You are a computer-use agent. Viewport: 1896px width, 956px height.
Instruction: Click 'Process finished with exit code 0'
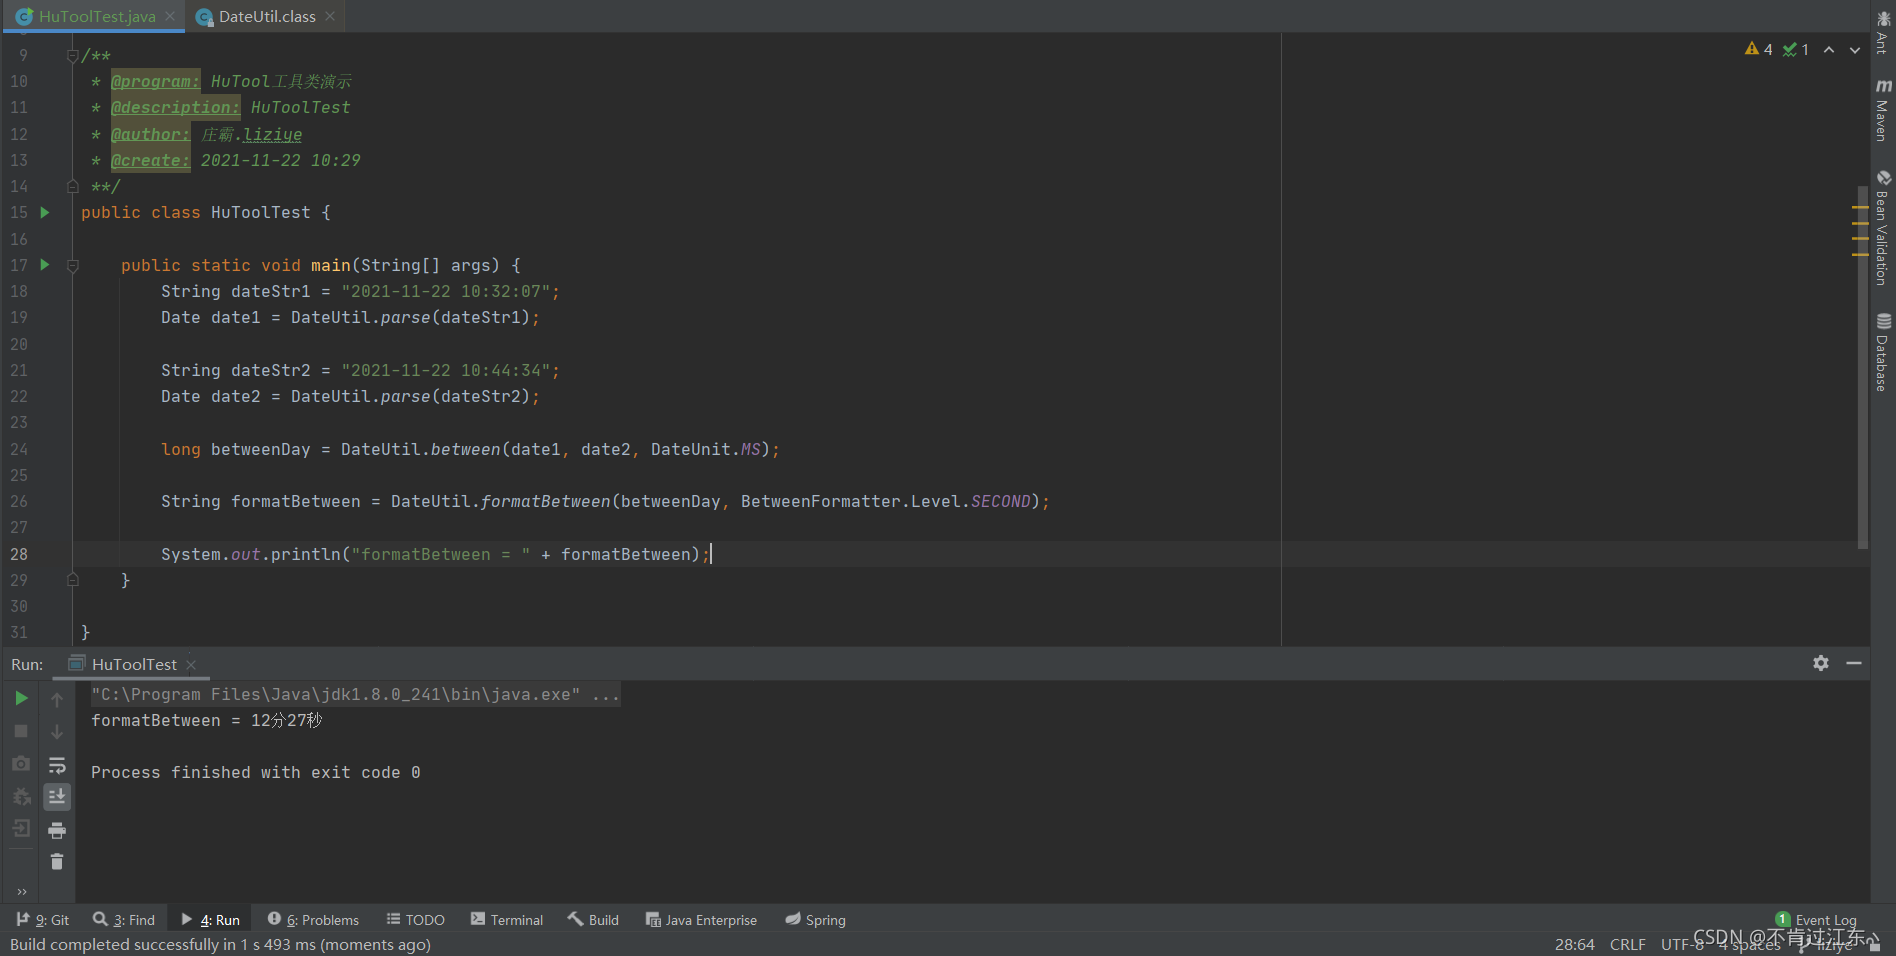click(x=256, y=772)
